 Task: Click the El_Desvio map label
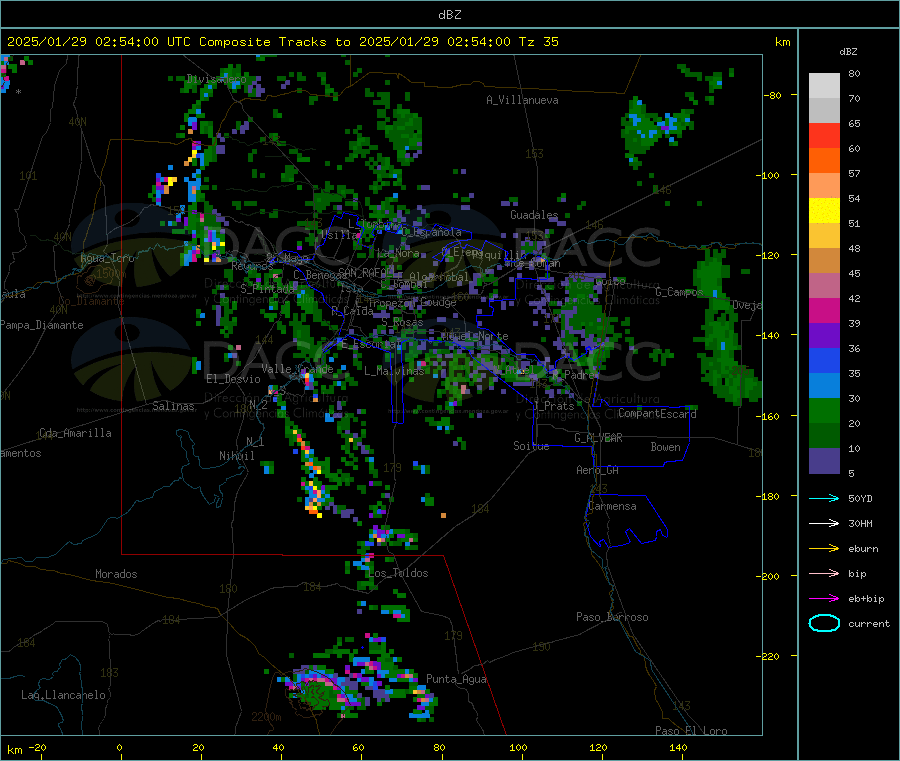[x=233, y=379]
